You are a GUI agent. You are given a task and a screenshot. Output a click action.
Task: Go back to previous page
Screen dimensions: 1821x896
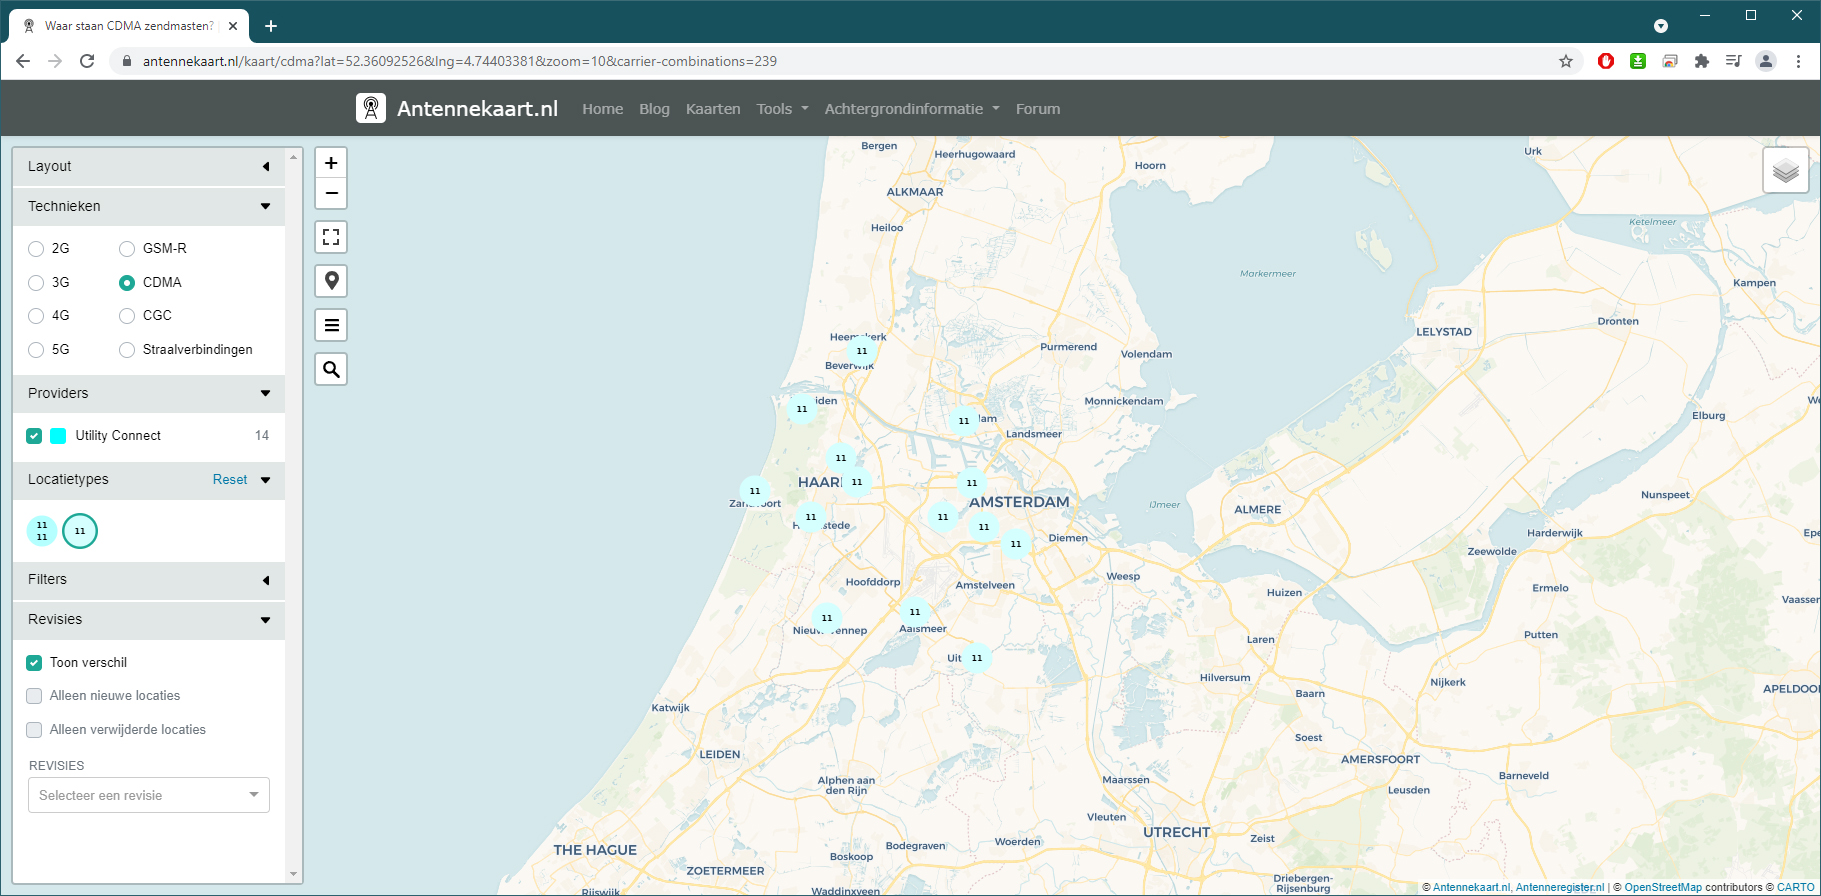(x=23, y=61)
